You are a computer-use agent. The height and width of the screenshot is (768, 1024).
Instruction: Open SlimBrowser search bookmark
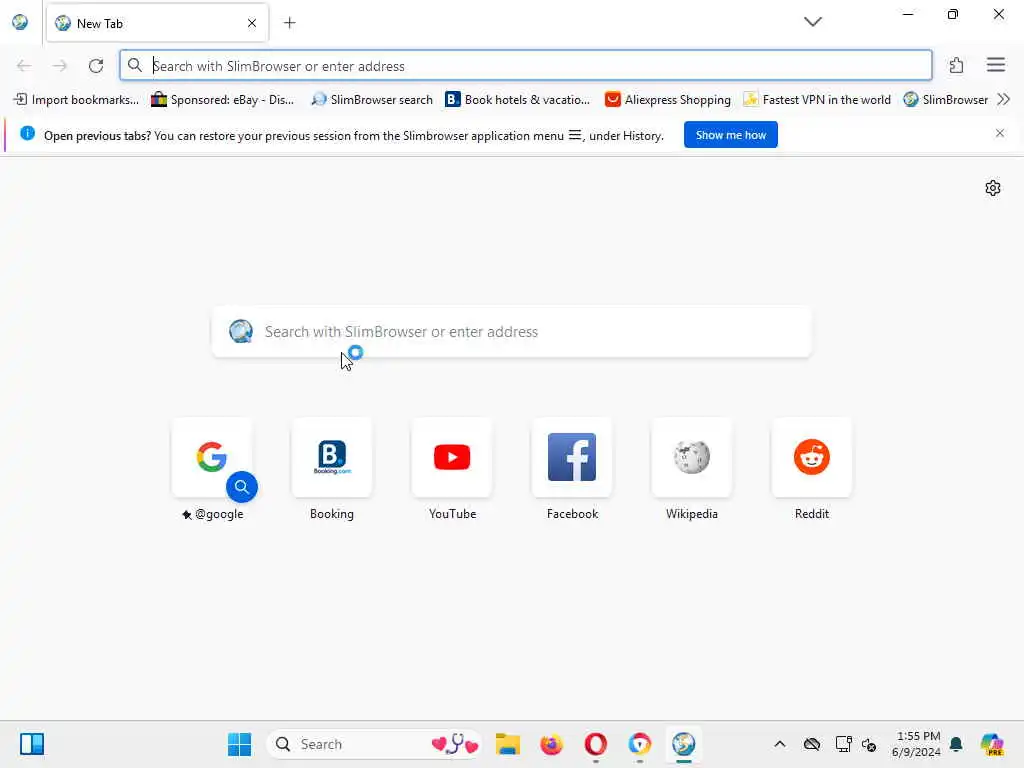click(372, 99)
